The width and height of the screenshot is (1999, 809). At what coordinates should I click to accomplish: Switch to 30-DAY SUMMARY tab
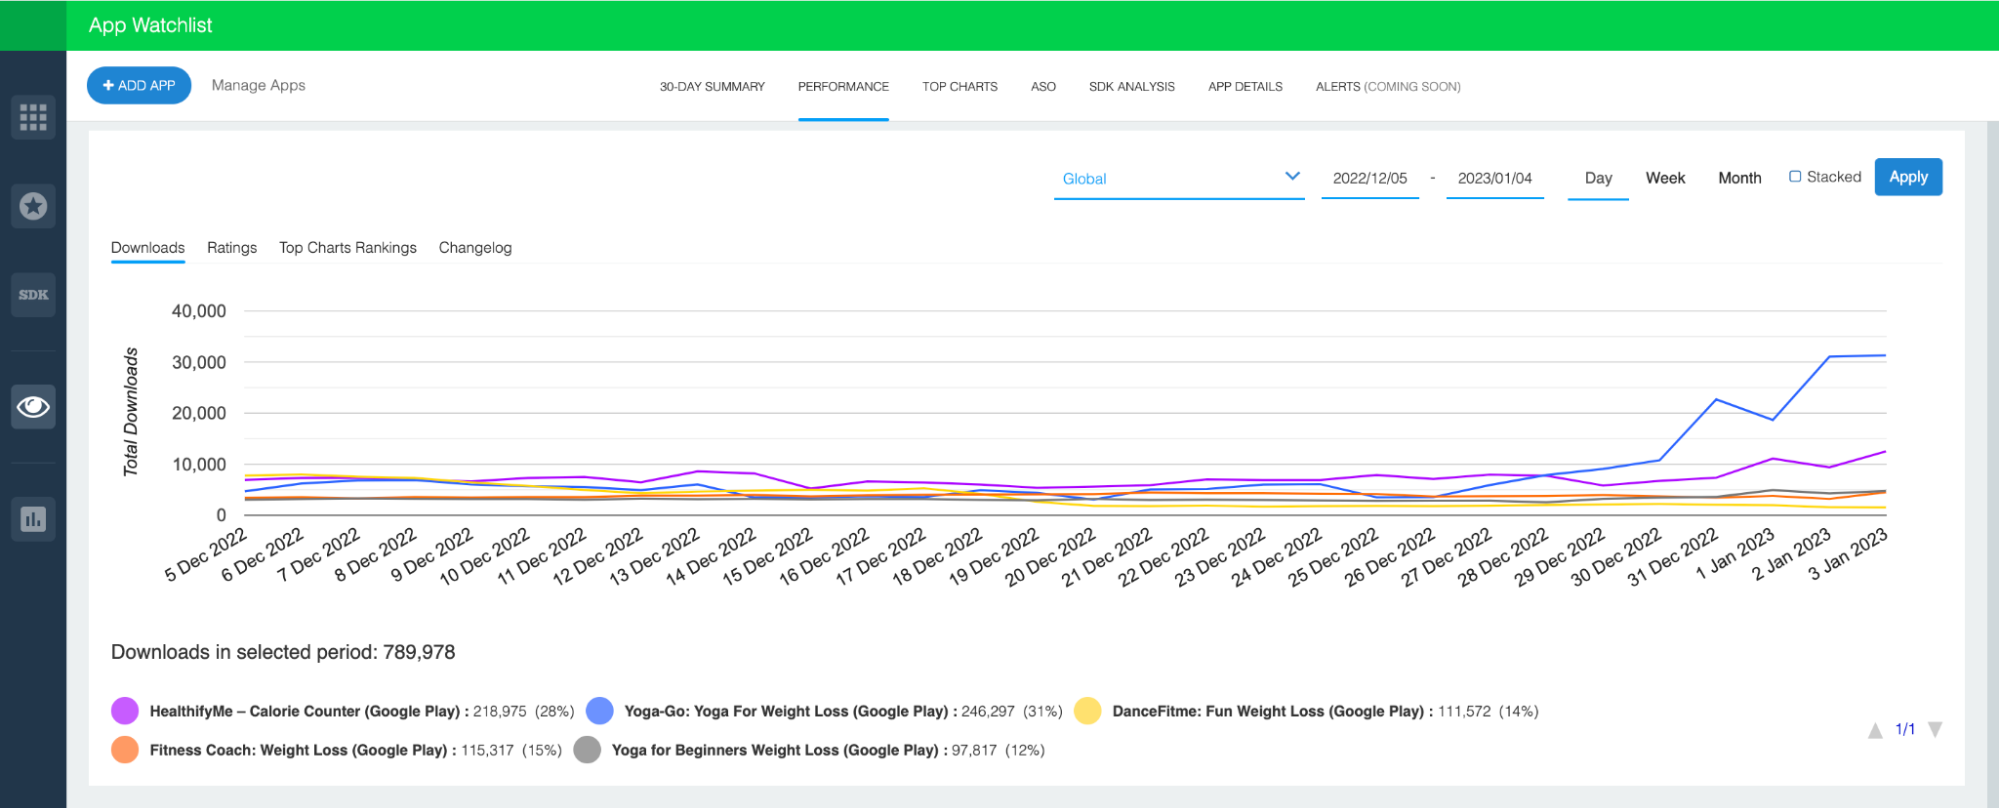pyautogui.click(x=712, y=87)
